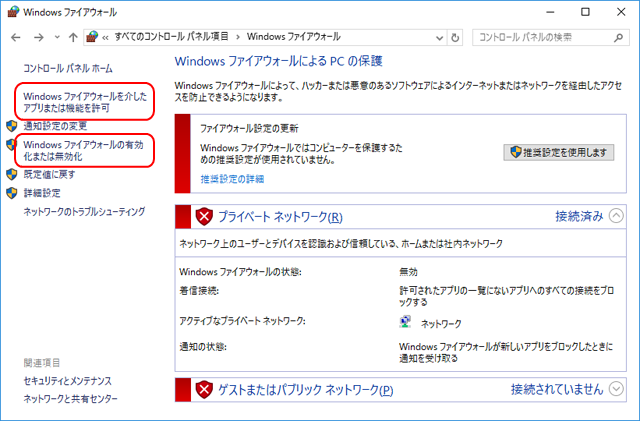
Task: Click プライベート ネットワーク(R) heading
Action: pos(280,217)
